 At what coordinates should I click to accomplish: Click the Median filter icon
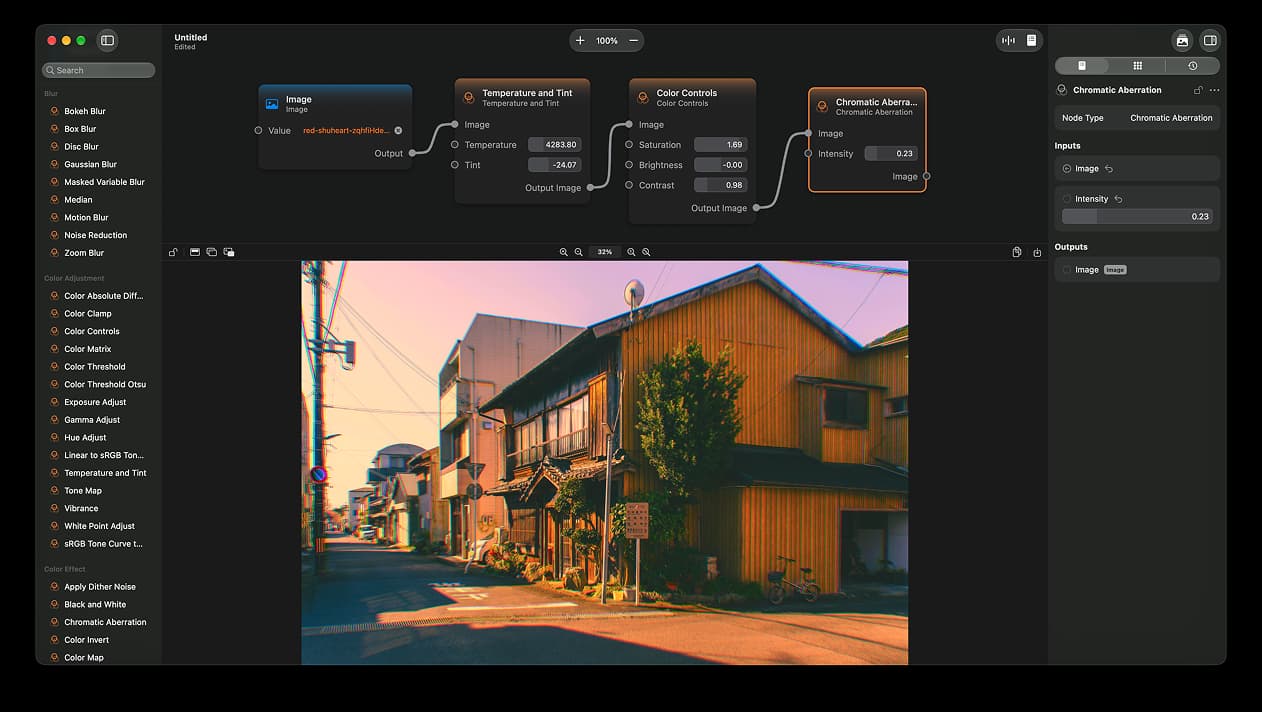(55, 200)
